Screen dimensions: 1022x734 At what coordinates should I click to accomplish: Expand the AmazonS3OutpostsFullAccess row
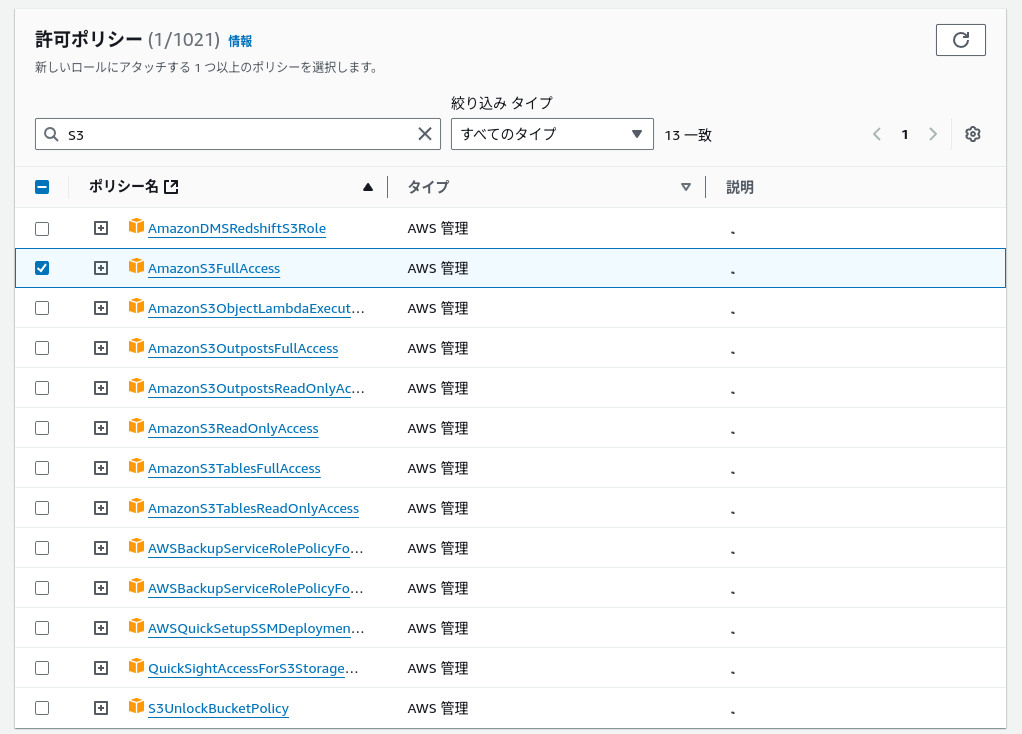pos(100,348)
